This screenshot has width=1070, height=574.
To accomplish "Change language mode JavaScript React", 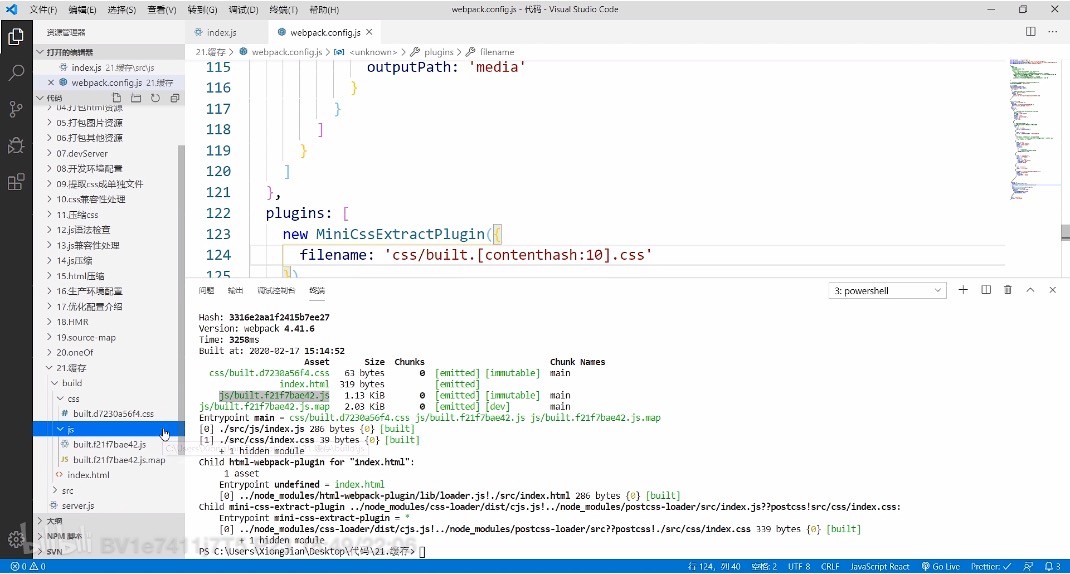I will pyautogui.click(x=880, y=566).
